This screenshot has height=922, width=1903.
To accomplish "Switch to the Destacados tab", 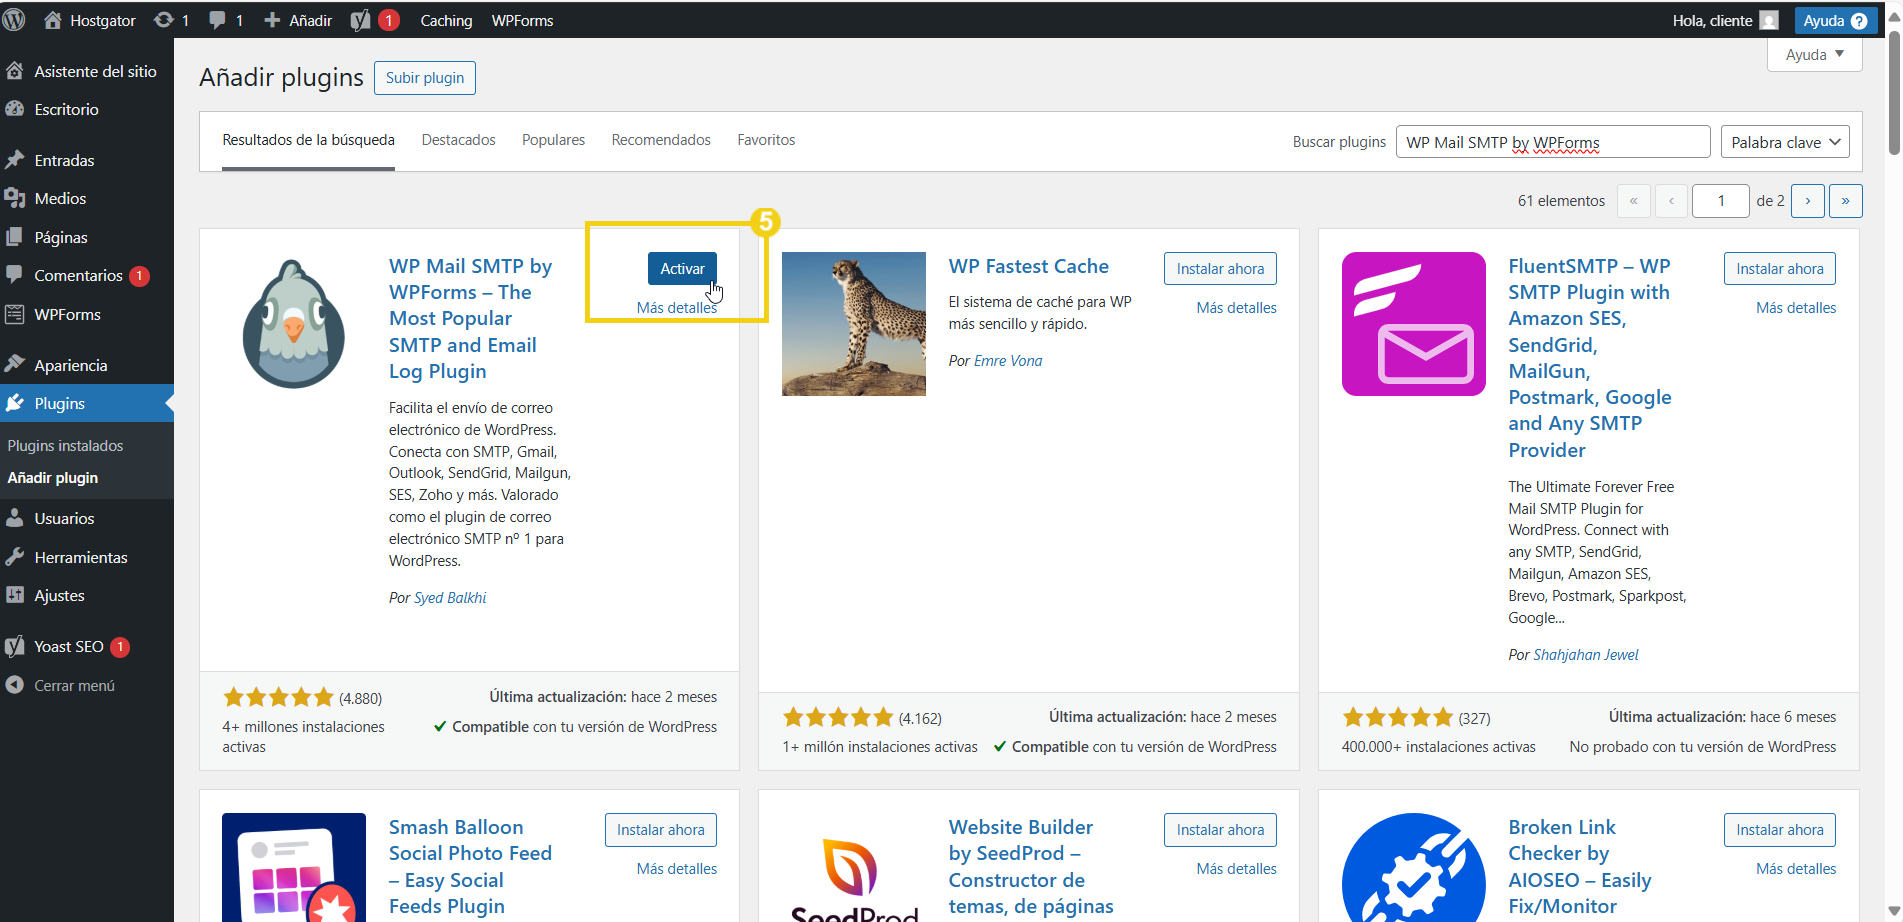I will 458,140.
